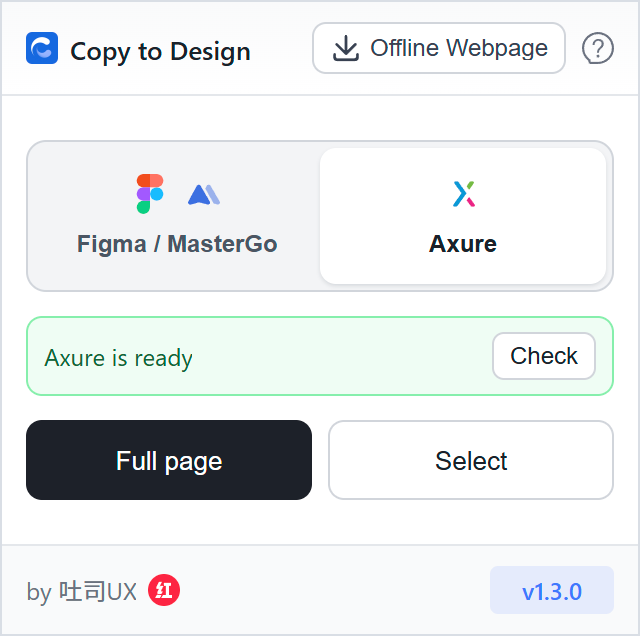Click the Axure X logo
The image size is (640, 636).
pos(464,194)
